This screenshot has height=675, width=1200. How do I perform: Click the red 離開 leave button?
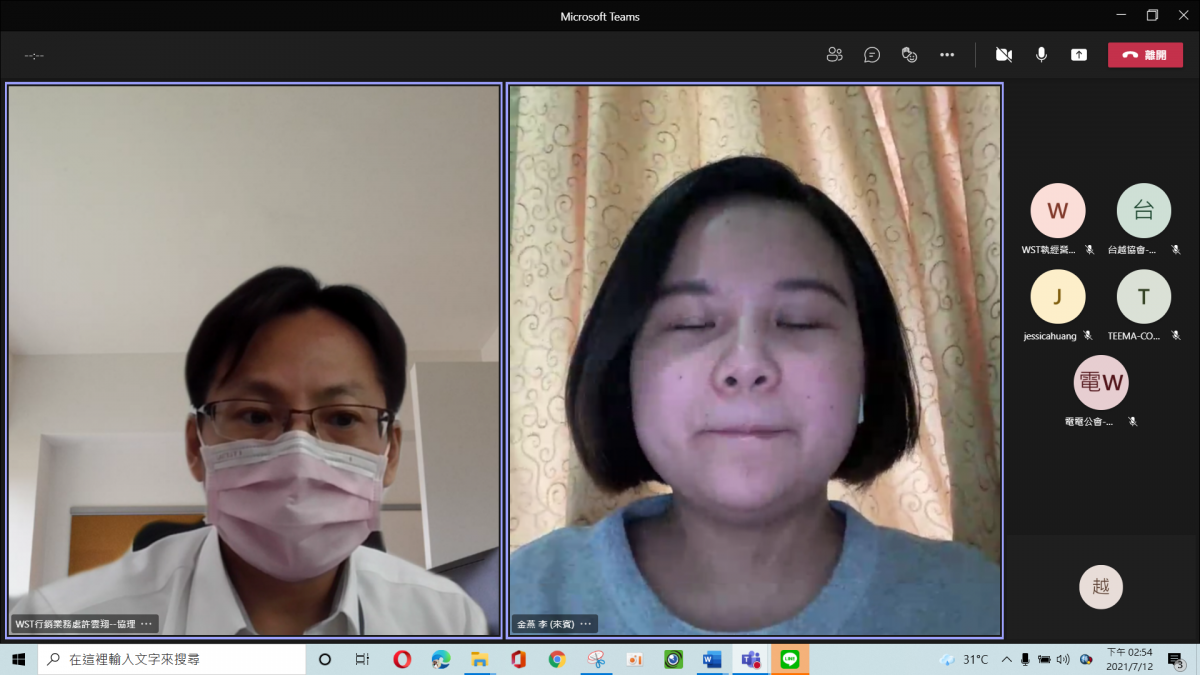pos(1145,55)
